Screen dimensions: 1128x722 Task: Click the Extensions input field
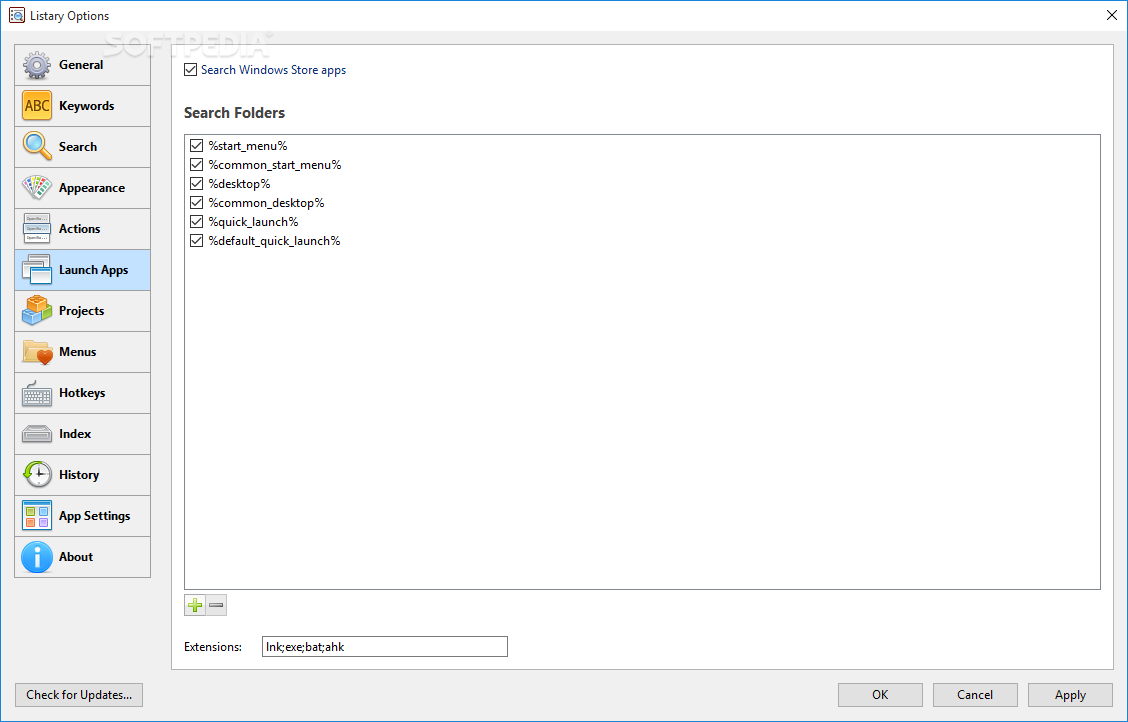click(x=385, y=646)
